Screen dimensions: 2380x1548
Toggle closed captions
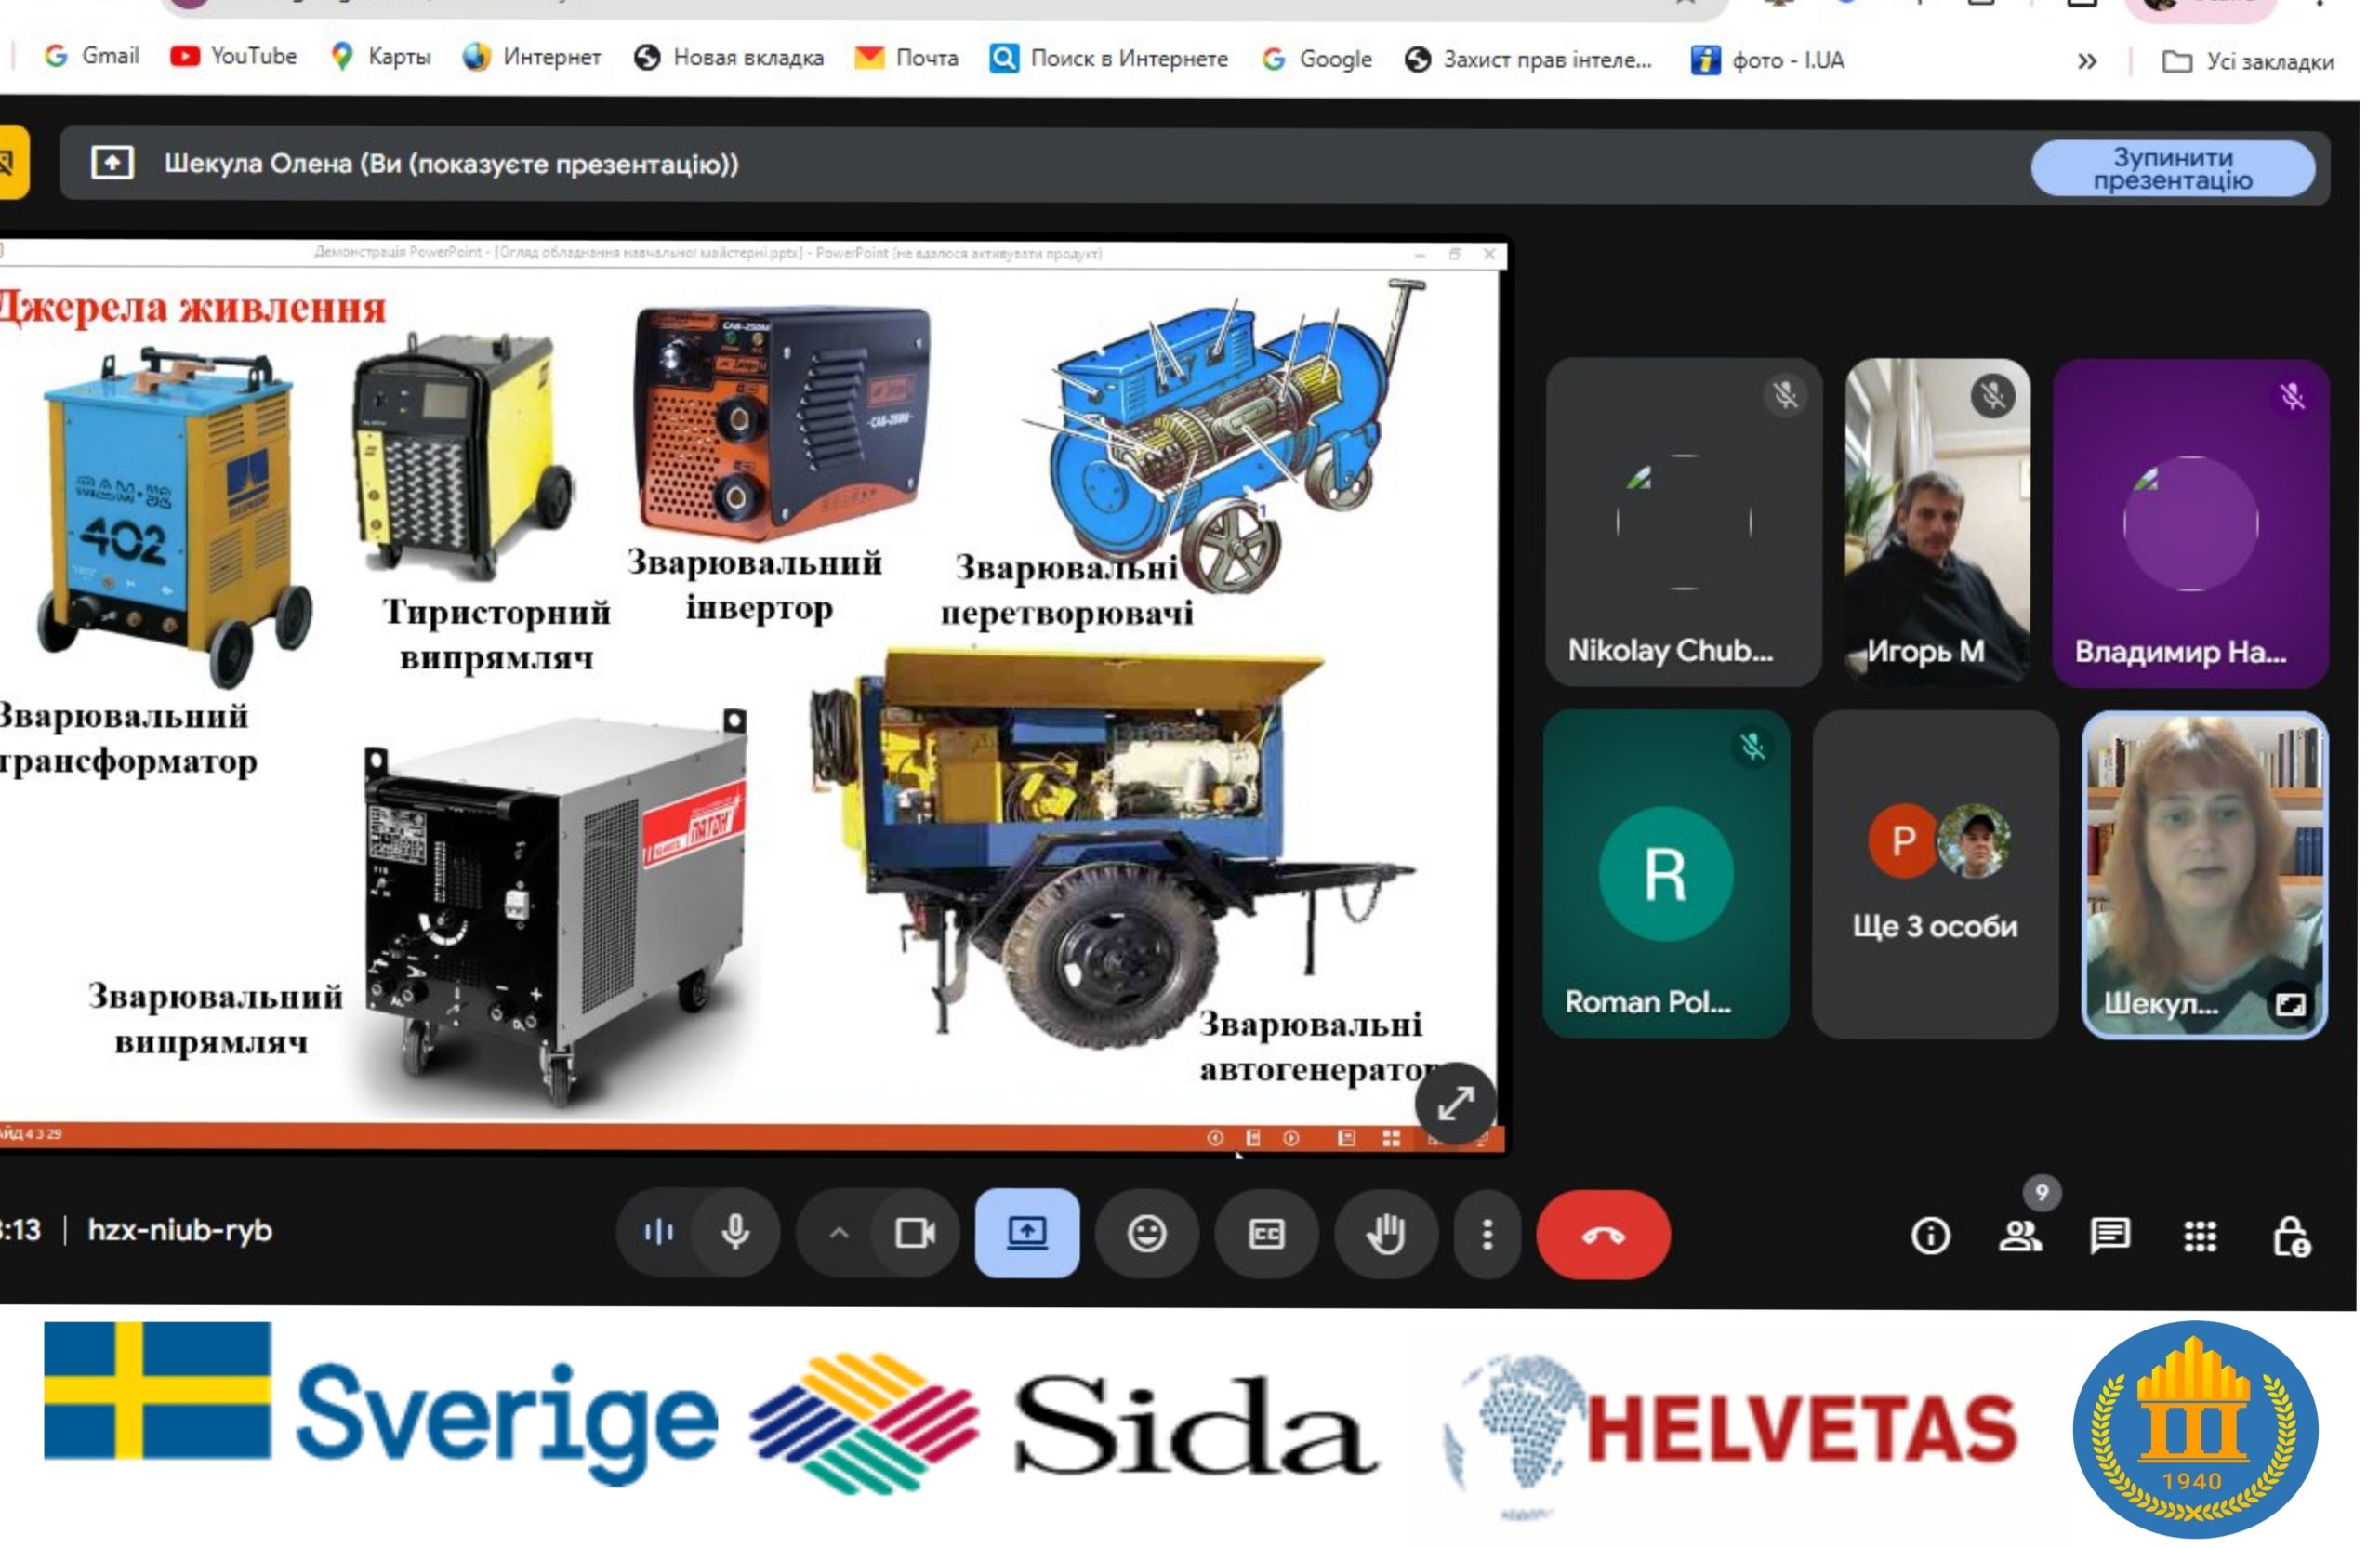click(x=1266, y=1233)
